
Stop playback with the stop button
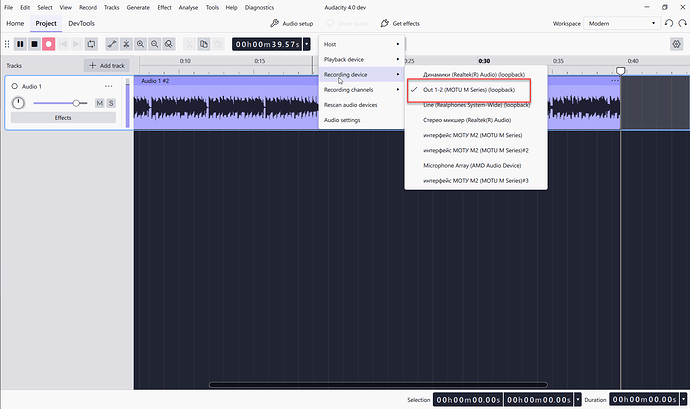click(34, 44)
